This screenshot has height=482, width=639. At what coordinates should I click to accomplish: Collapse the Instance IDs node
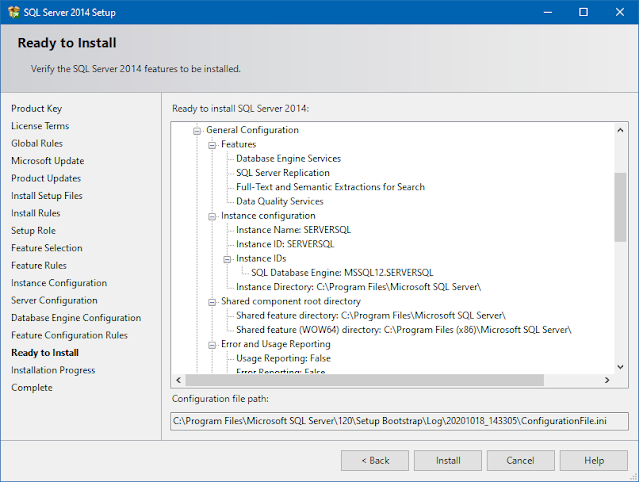[227, 259]
